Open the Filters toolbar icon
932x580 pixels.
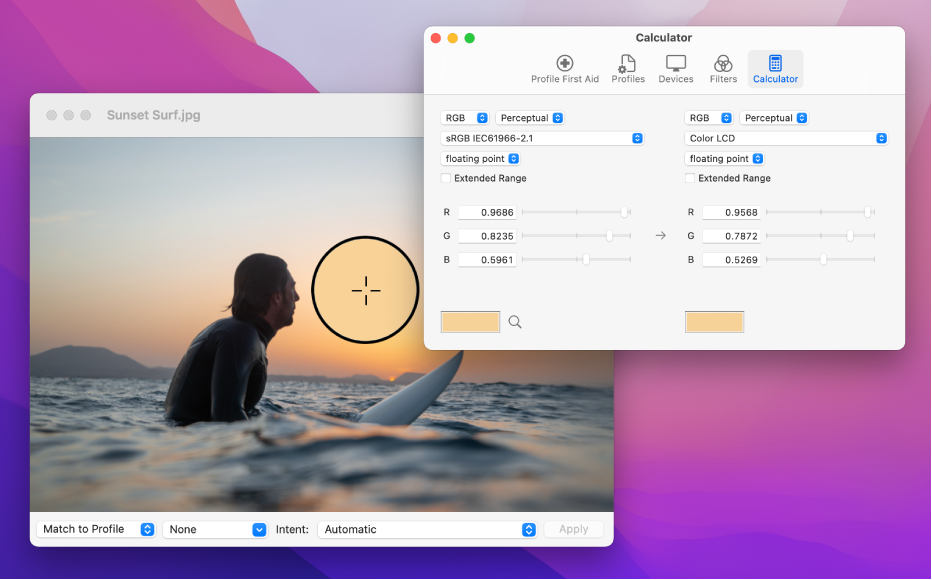coord(723,70)
